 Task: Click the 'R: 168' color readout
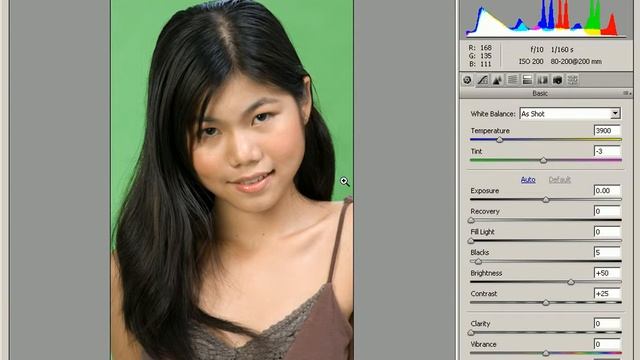pos(480,48)
